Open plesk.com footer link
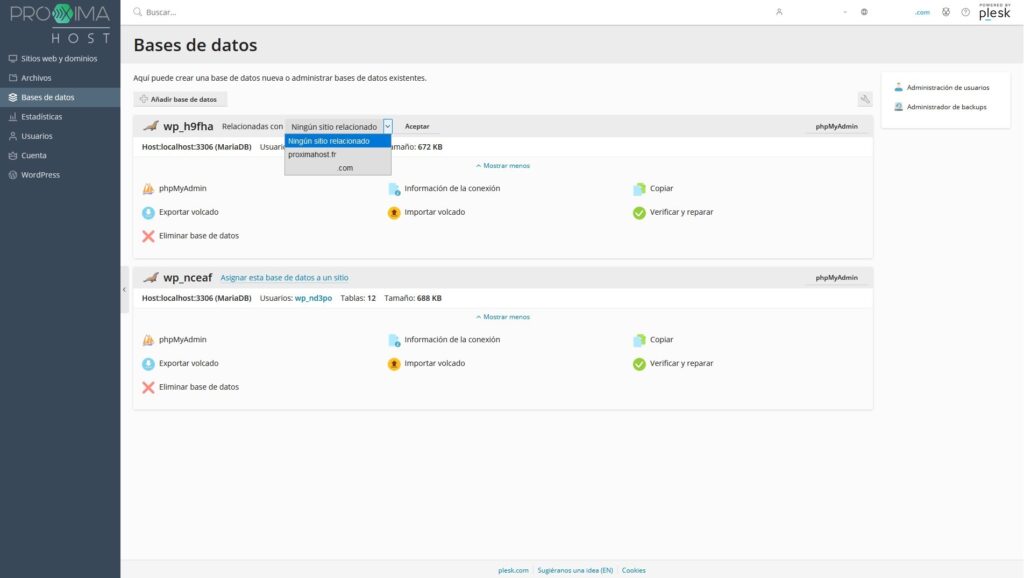Viewport: 1024px width, 578px height. [x=513, y=570]
